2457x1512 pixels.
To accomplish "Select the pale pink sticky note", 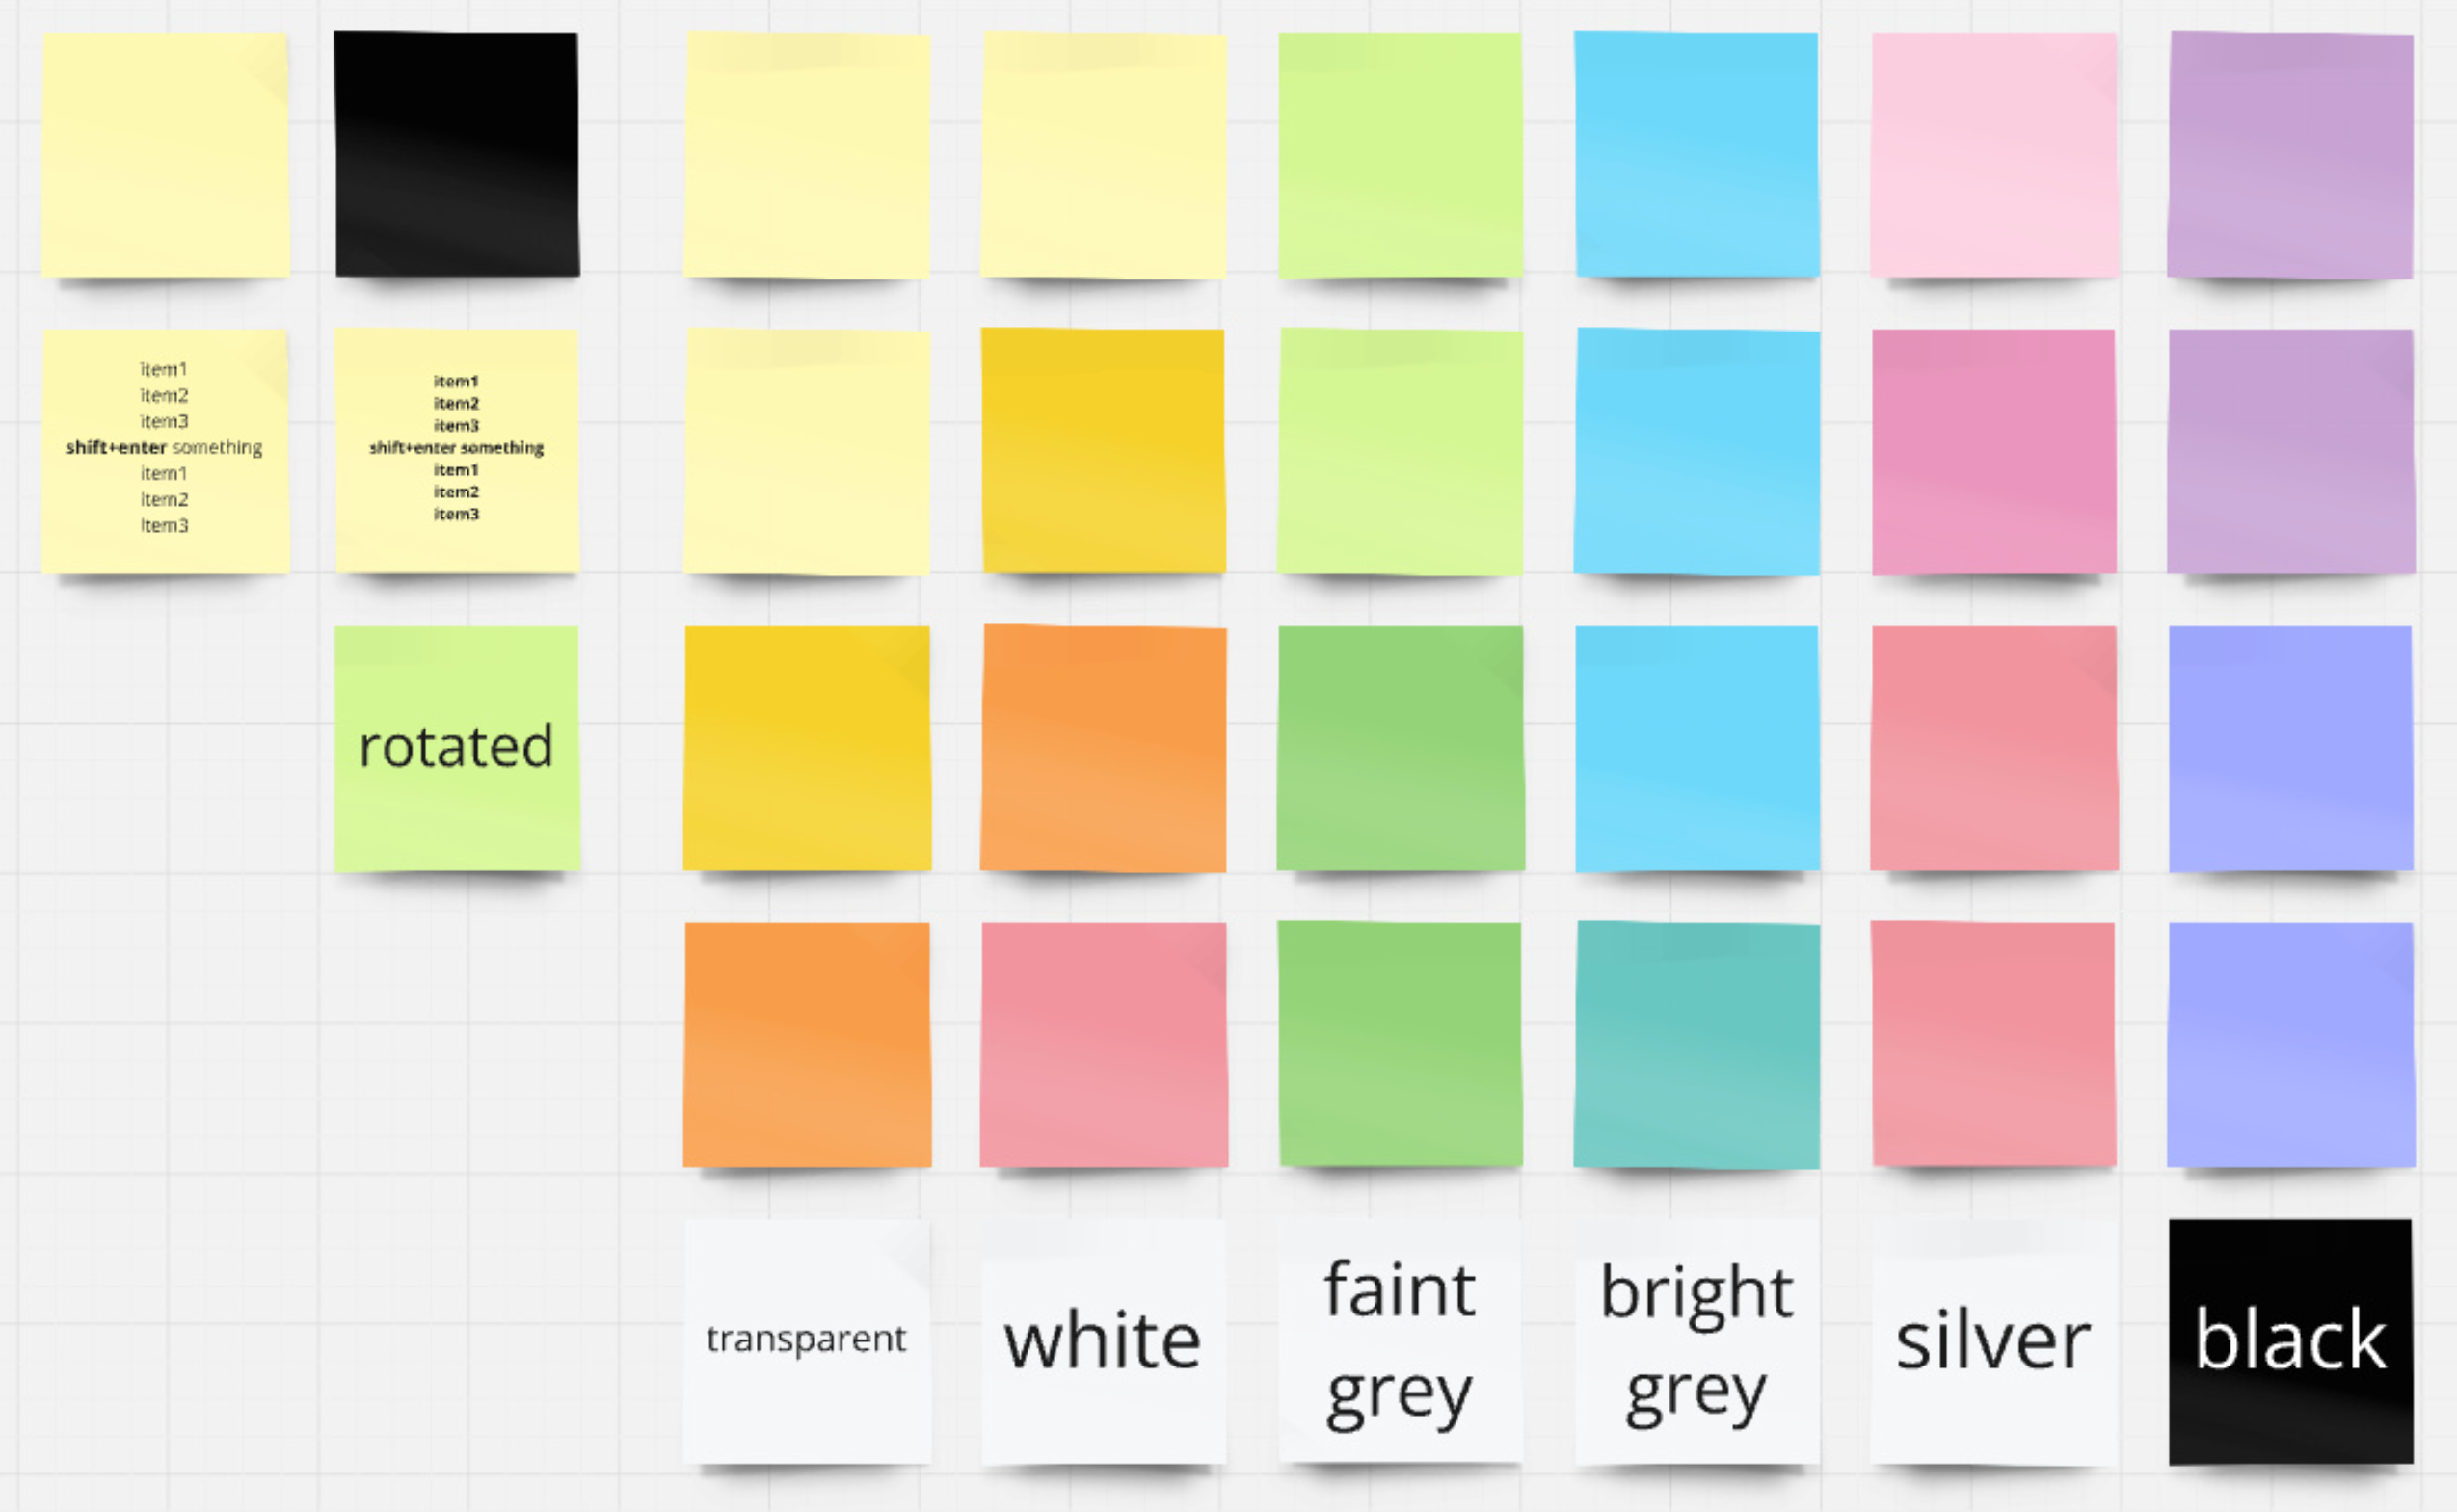I will (x=1993, y=154).
